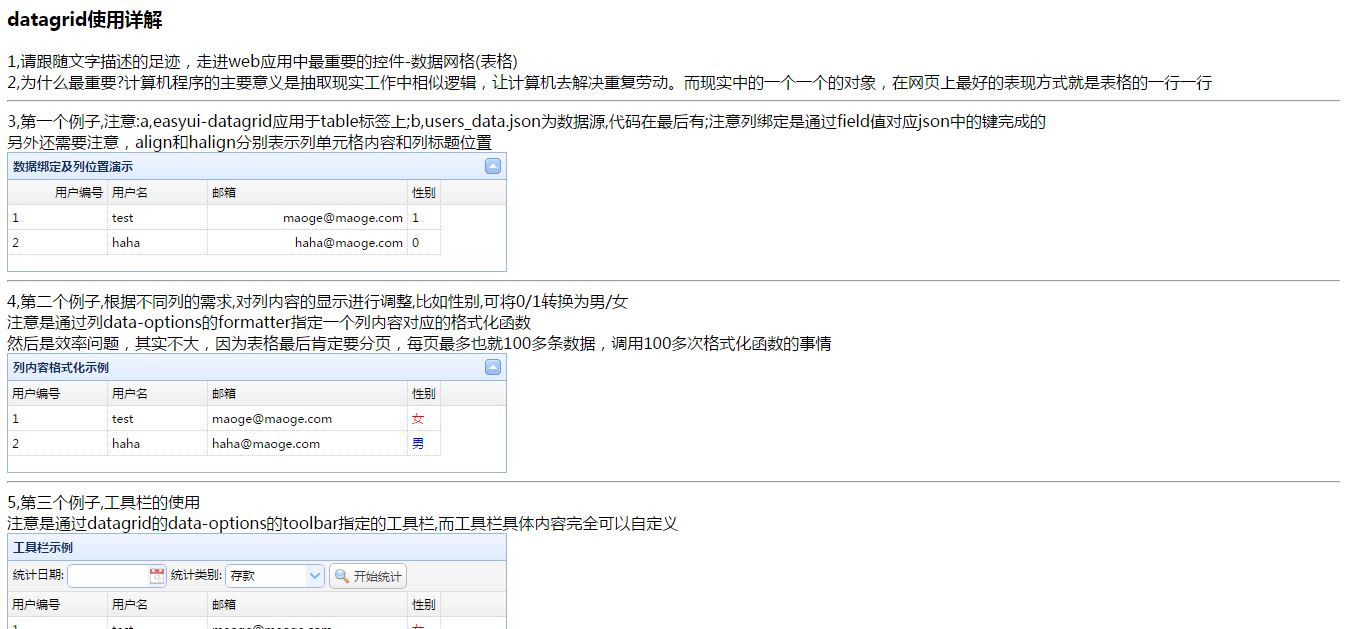Click 用户编号 header in 列内容格式化示例 grid
The height and width of the screenshot is (629, 1345).
coord(57,393)
